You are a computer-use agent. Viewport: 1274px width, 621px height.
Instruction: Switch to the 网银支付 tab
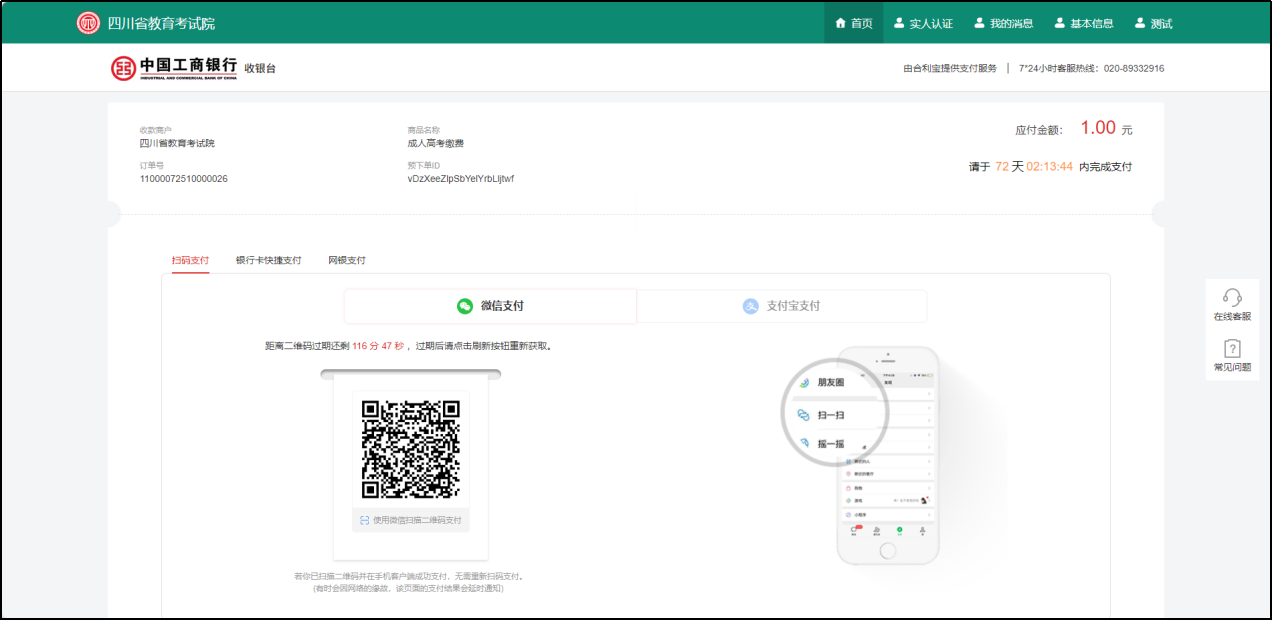click(347, 260)
